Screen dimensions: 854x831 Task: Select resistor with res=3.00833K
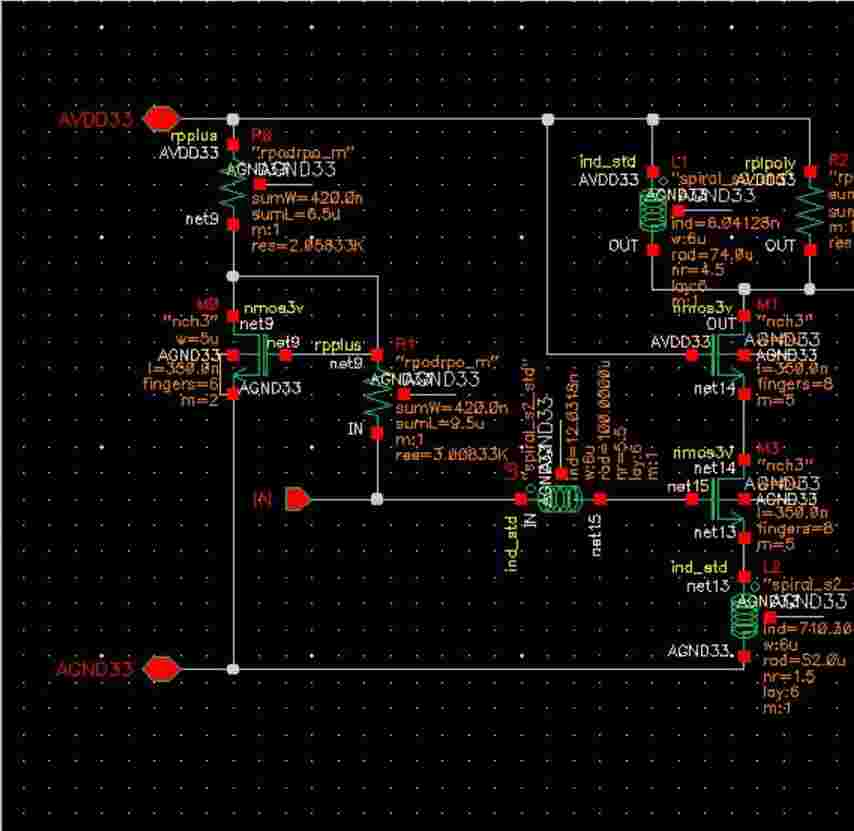(x=377, y=395)
